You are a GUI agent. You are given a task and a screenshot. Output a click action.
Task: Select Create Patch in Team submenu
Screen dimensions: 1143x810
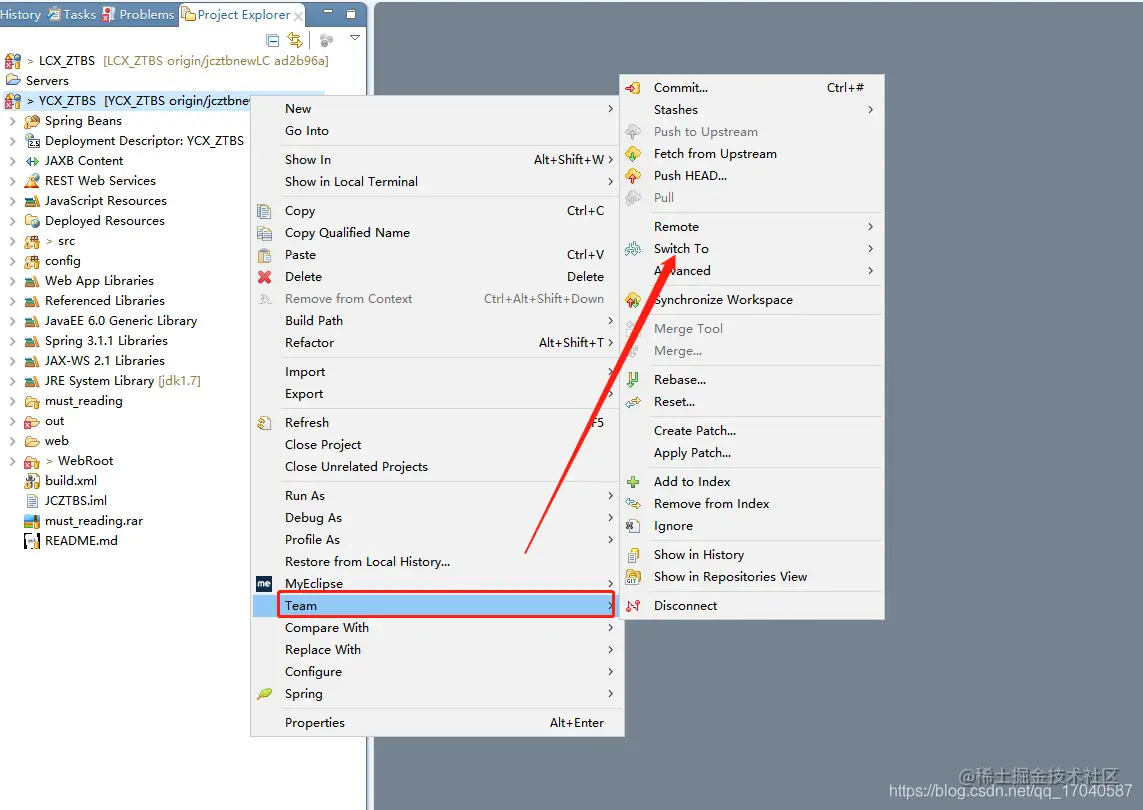tap(752, 431)
